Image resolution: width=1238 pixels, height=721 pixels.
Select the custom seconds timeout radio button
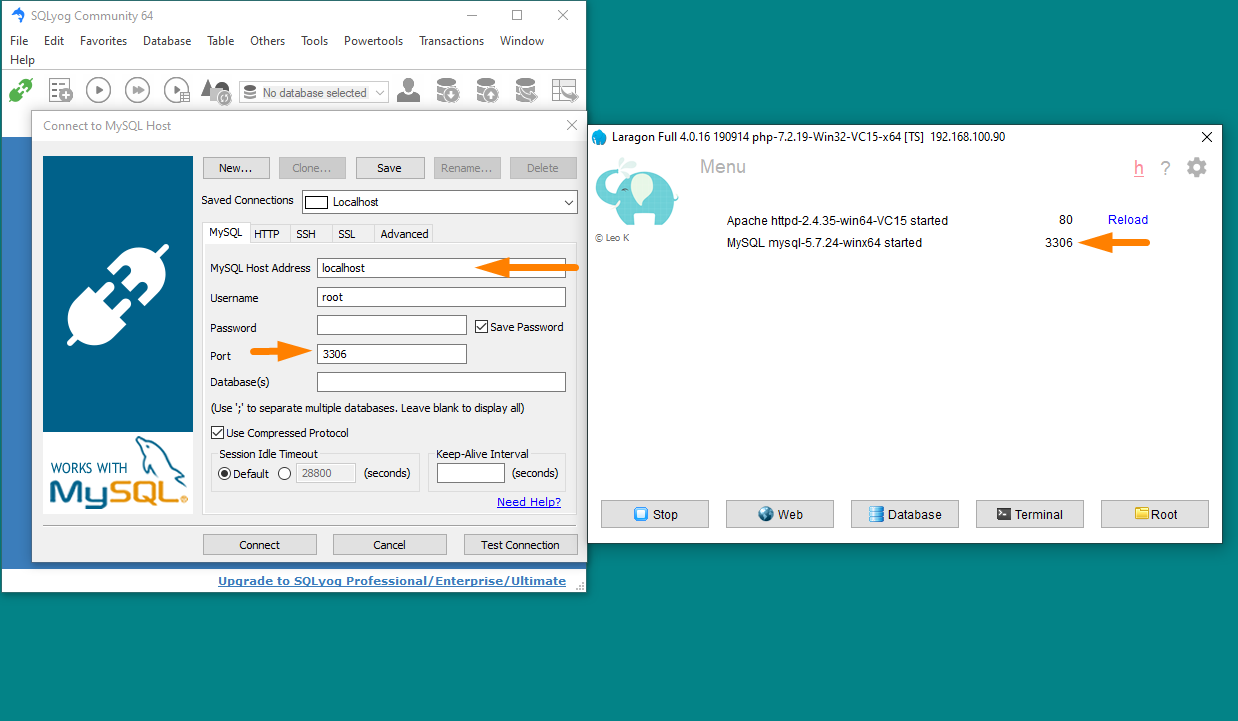click(x=284, y=473)
